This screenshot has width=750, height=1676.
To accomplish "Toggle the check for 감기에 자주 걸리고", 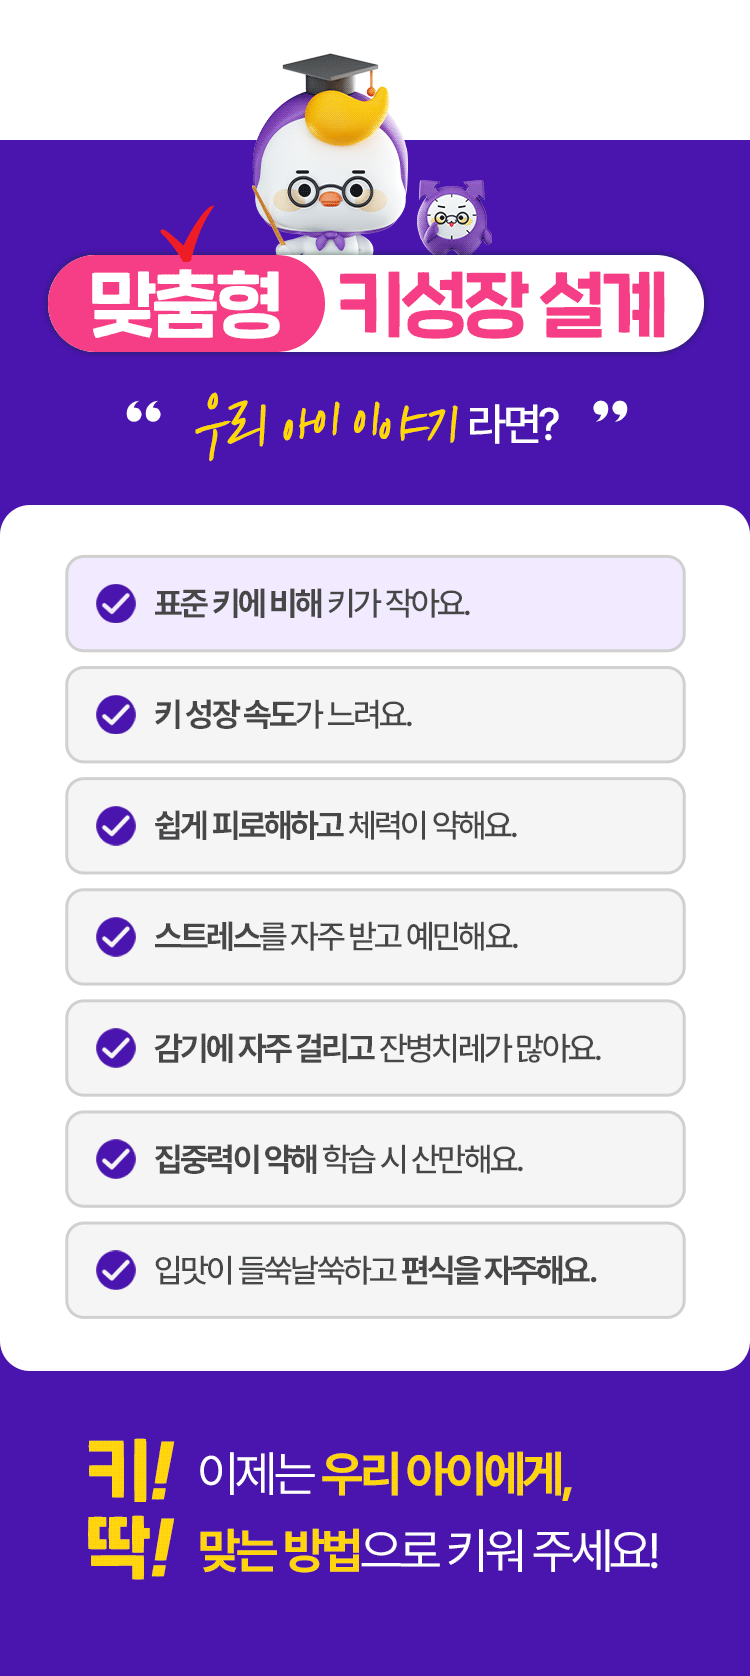I will [116, 1048].
